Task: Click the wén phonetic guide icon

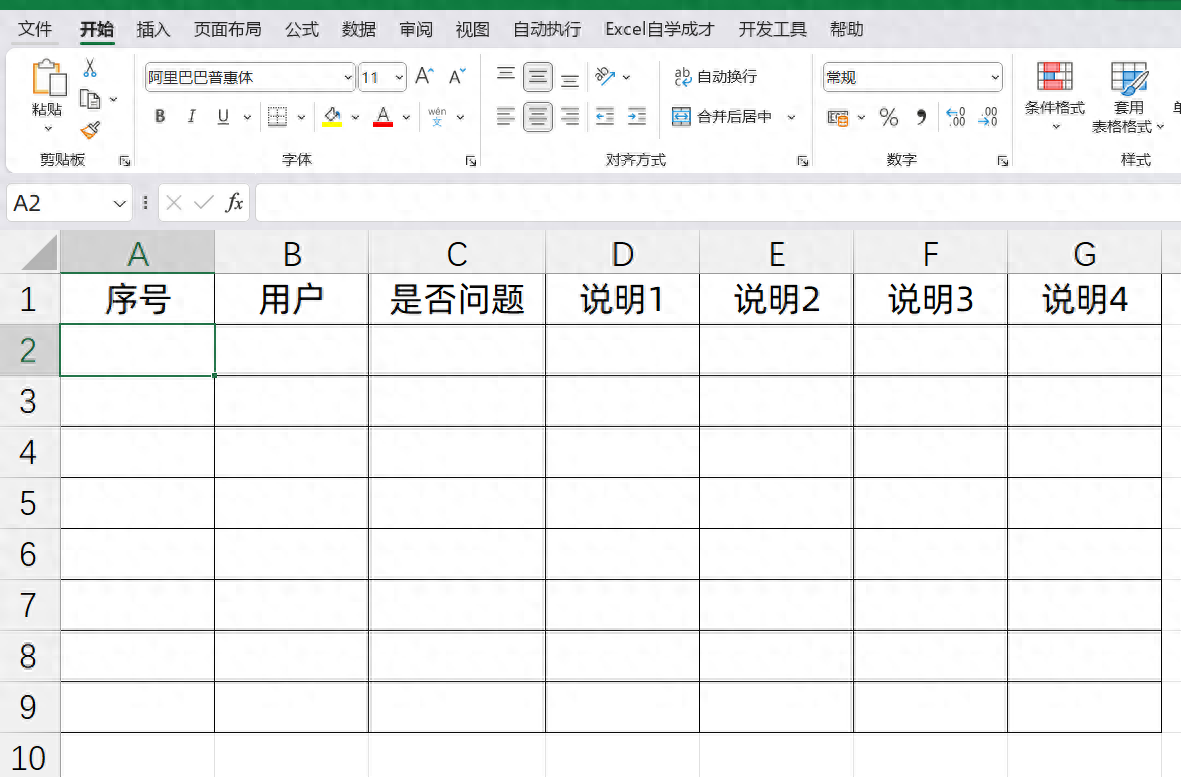Action: tap(437, 116)
